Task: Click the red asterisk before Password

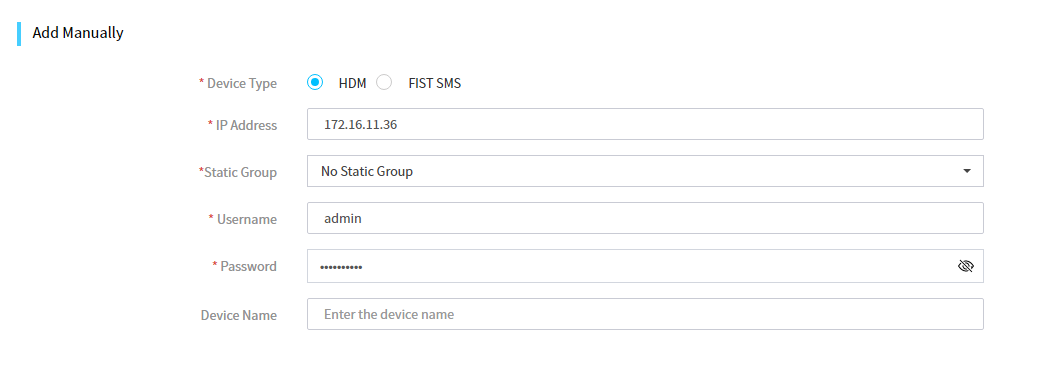Action: coord(215,265)
